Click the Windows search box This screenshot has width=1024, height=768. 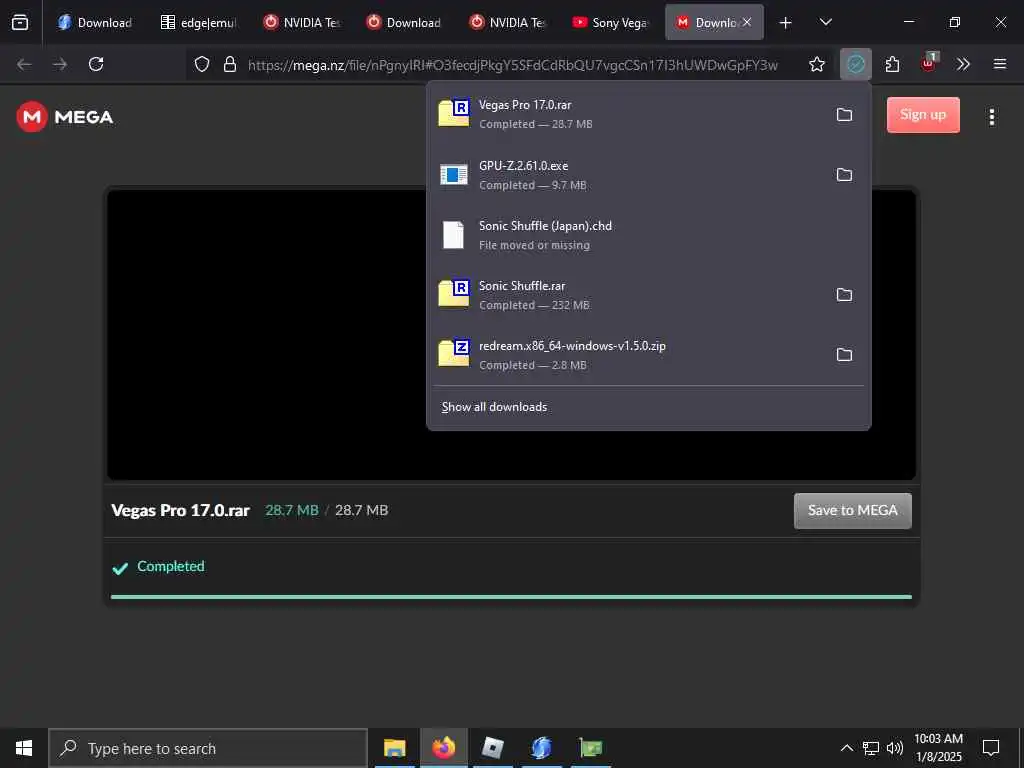[208, 748]
